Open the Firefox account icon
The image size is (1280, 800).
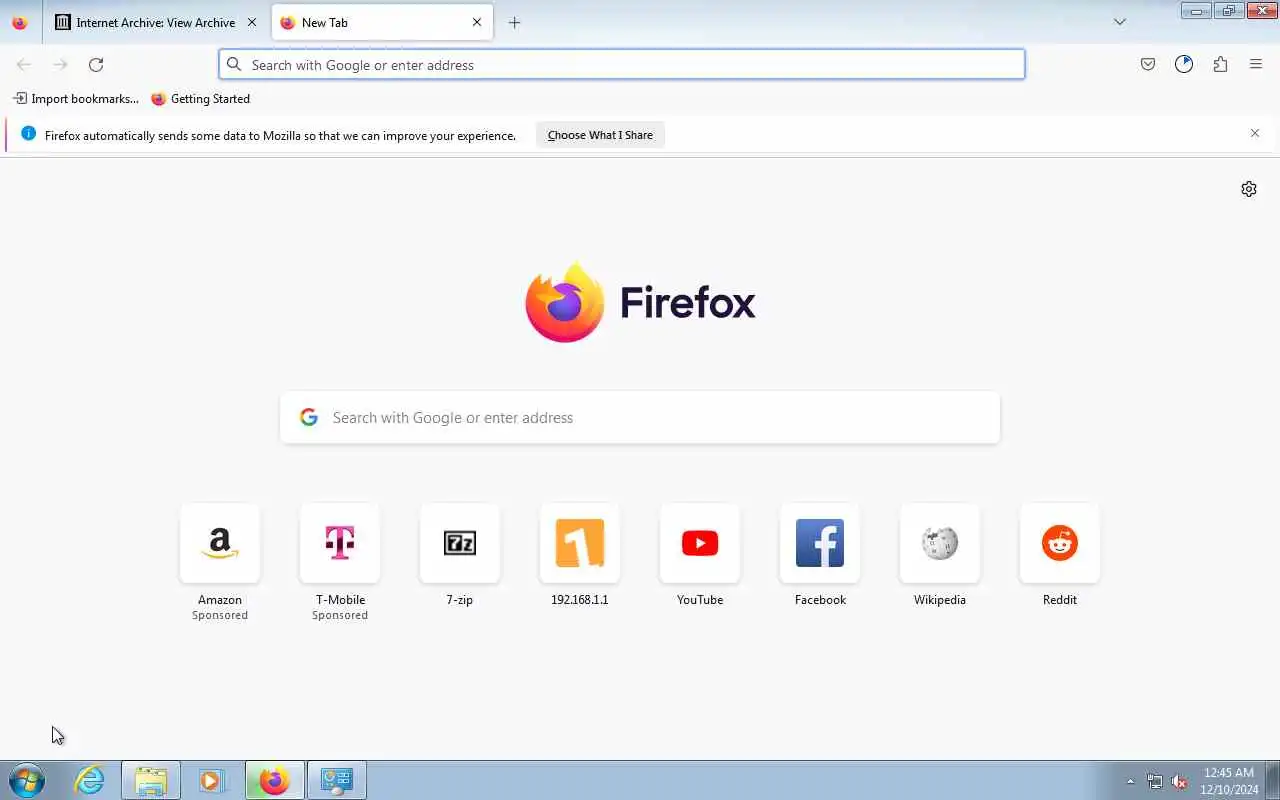coord(1184,65)
